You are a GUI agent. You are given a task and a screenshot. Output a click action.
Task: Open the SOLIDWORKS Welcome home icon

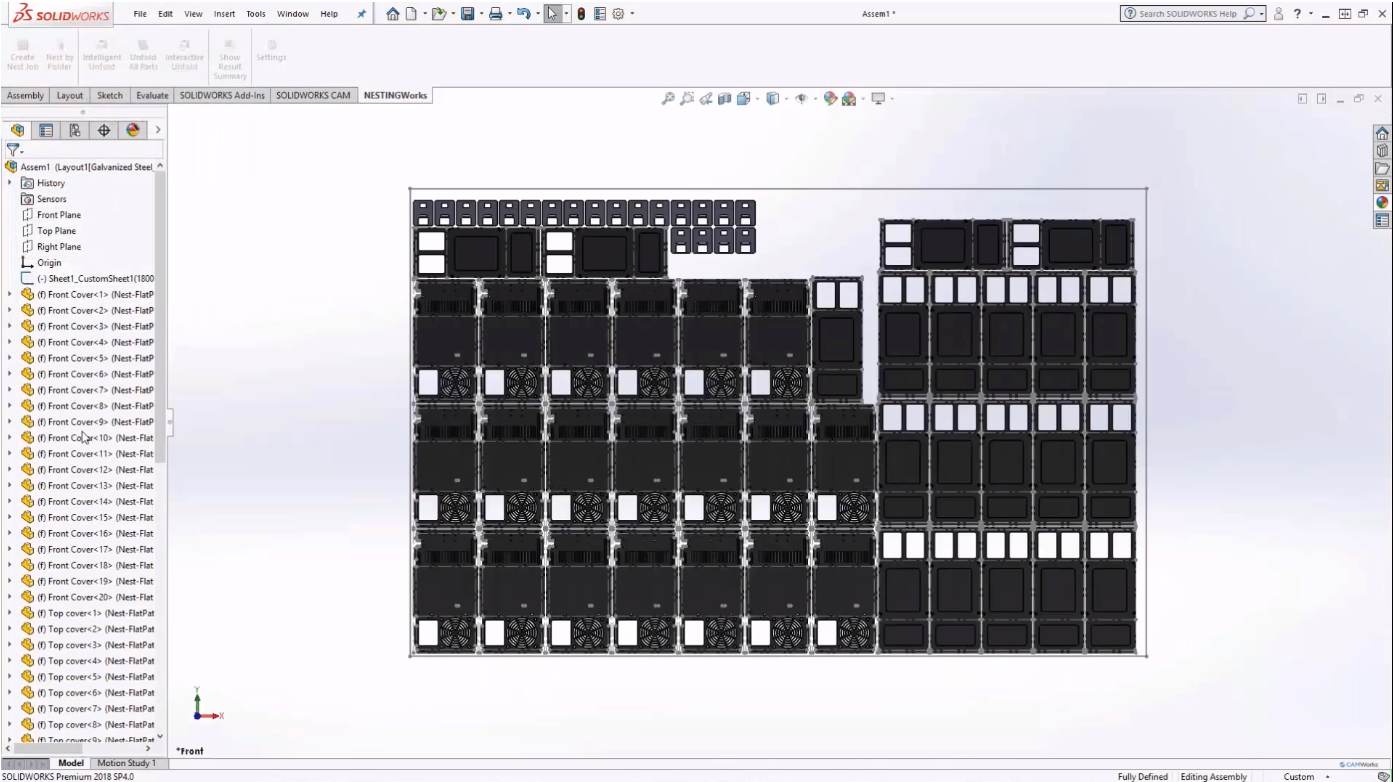(x=393, y=14)
